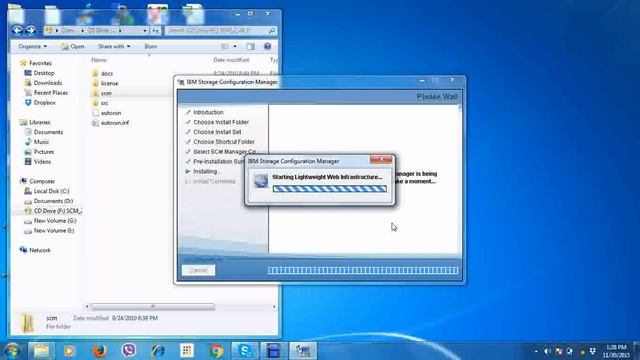This screenshot has width=640, height=360.
Task: Click the Open toolbar button
Action: [x=73, y=47]
